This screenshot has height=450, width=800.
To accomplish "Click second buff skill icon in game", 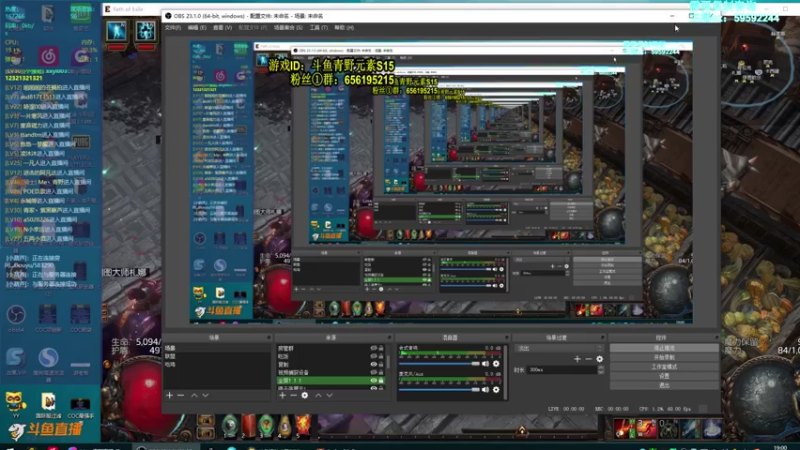I will pos(145,31).
